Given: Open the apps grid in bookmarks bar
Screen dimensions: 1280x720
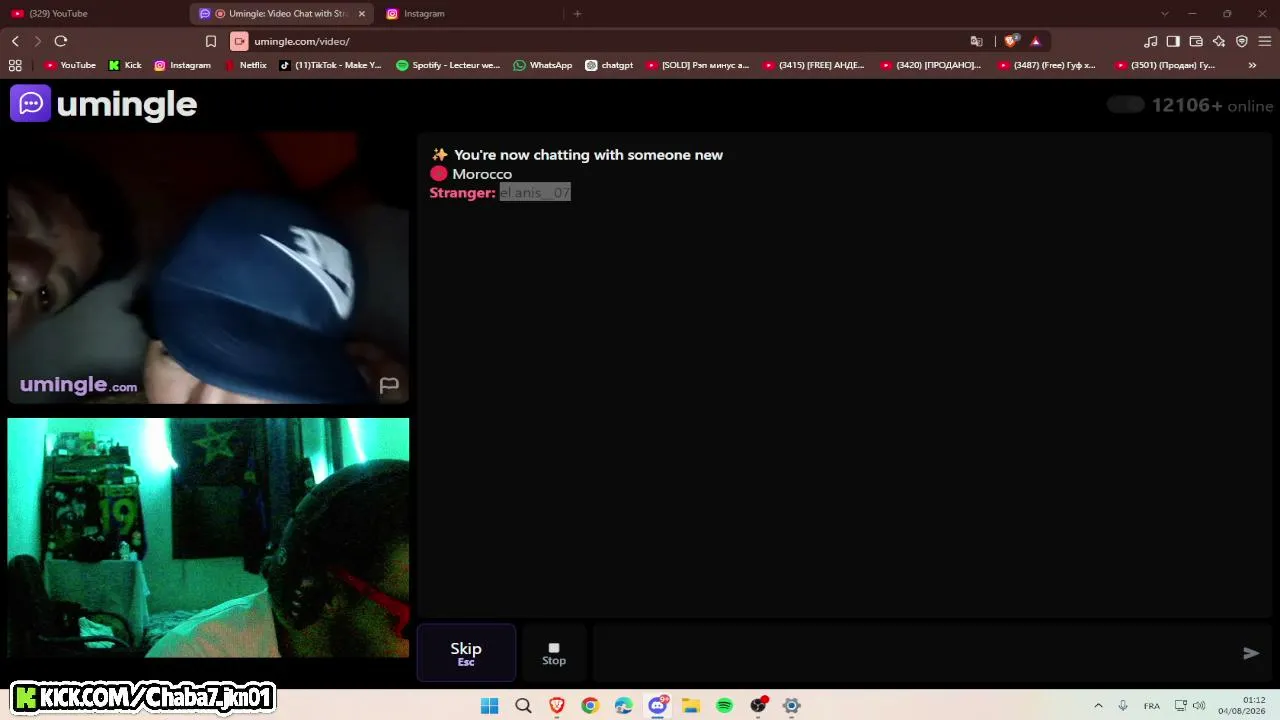Looking at the screenshot, I should (x=15, y=65).
